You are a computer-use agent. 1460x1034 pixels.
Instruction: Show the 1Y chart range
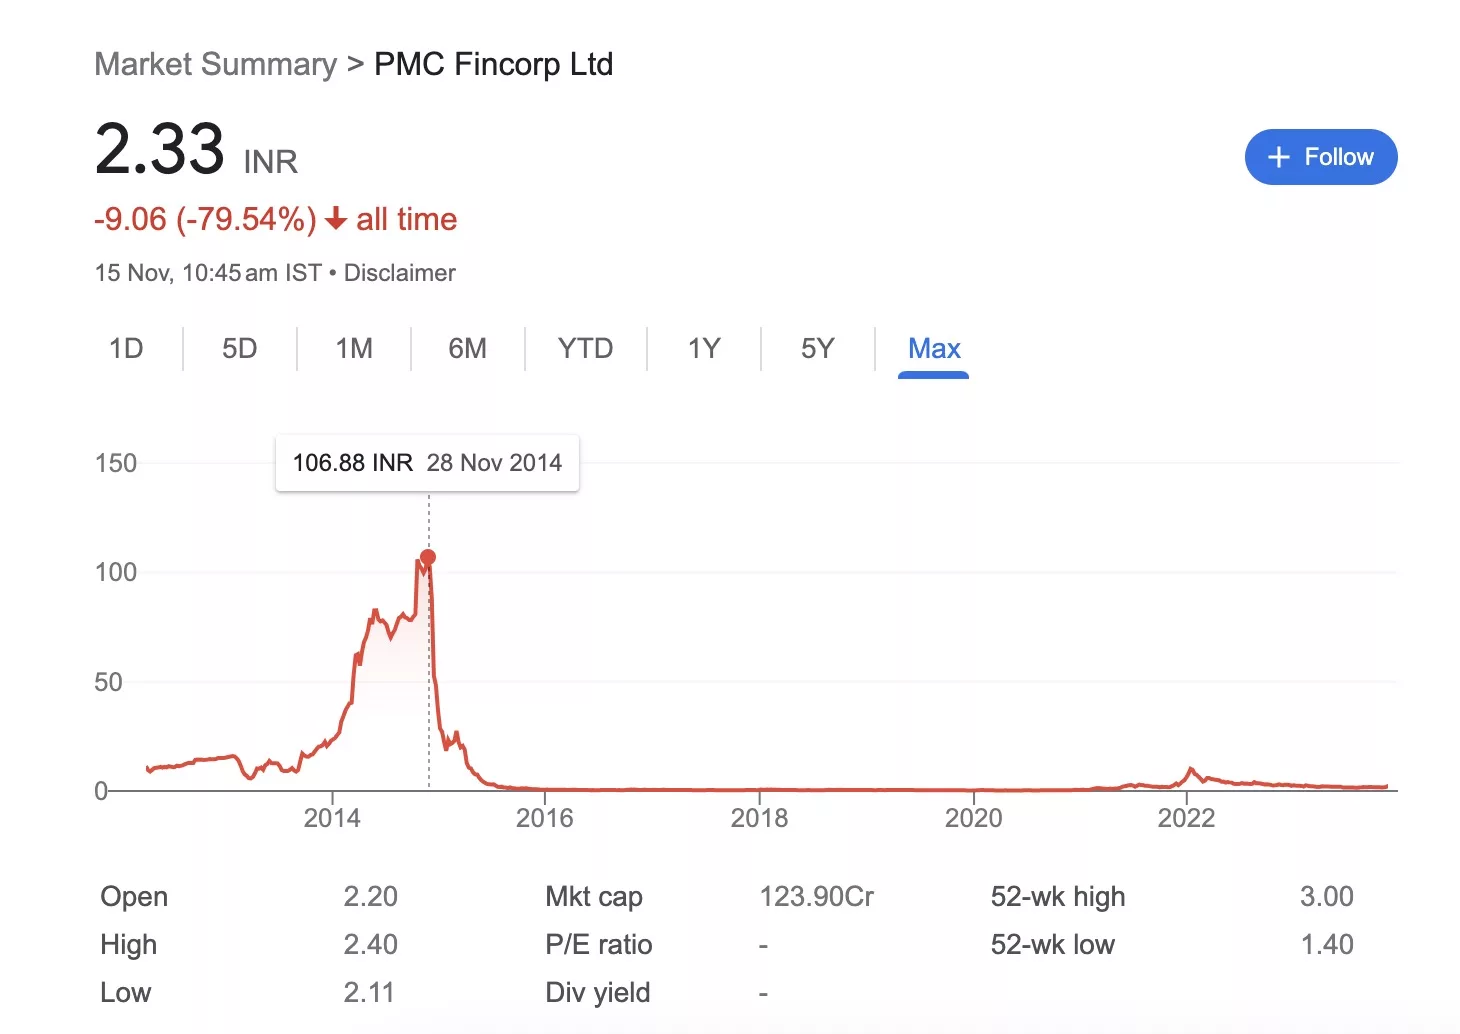[704, 348]
